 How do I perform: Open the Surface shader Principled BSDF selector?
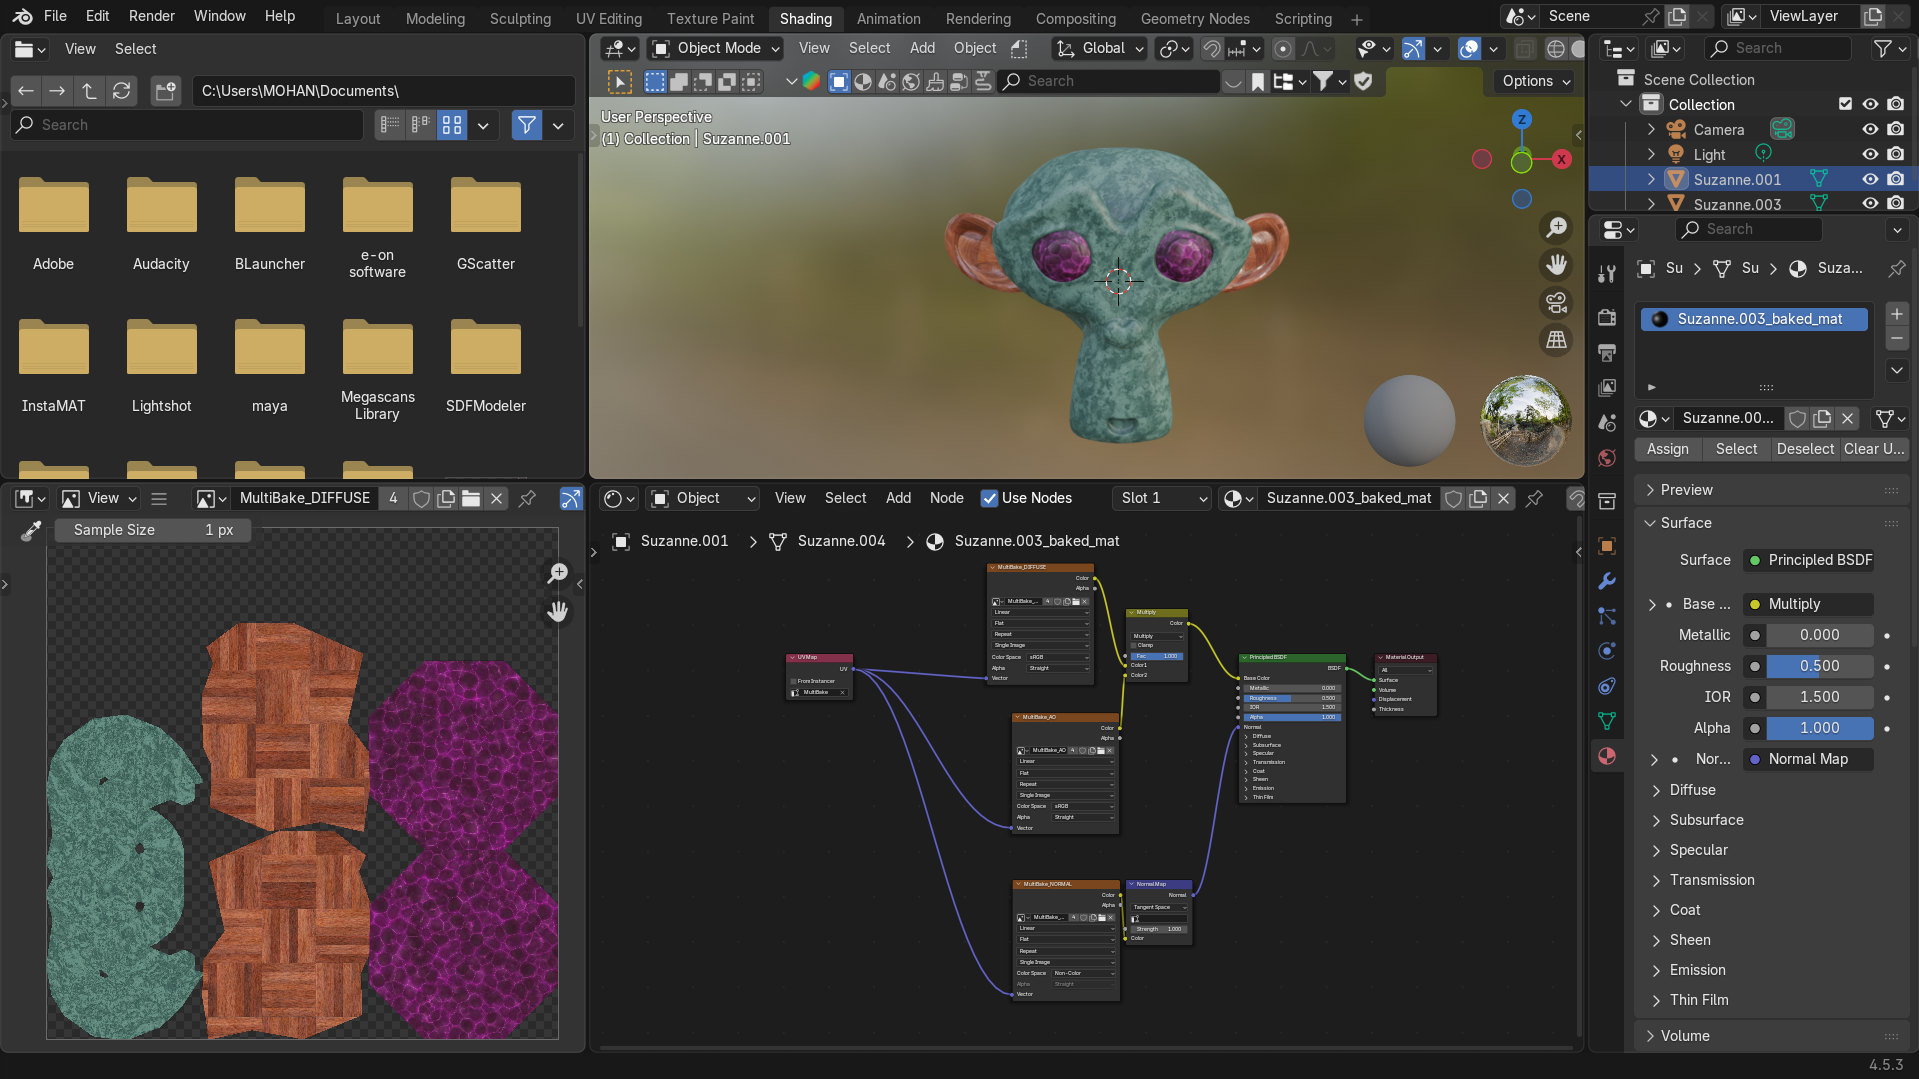click(1808, 560)
